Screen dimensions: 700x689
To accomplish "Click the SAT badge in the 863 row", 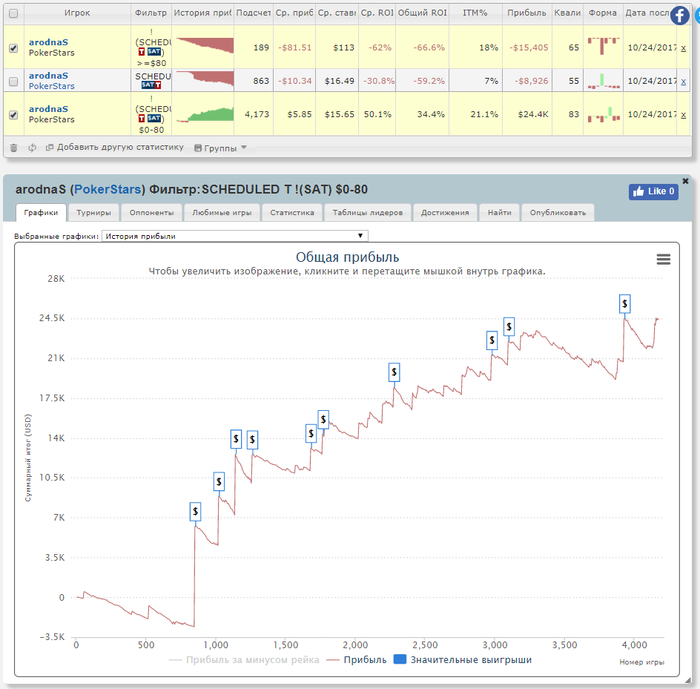I will click(x=148, y=85).
